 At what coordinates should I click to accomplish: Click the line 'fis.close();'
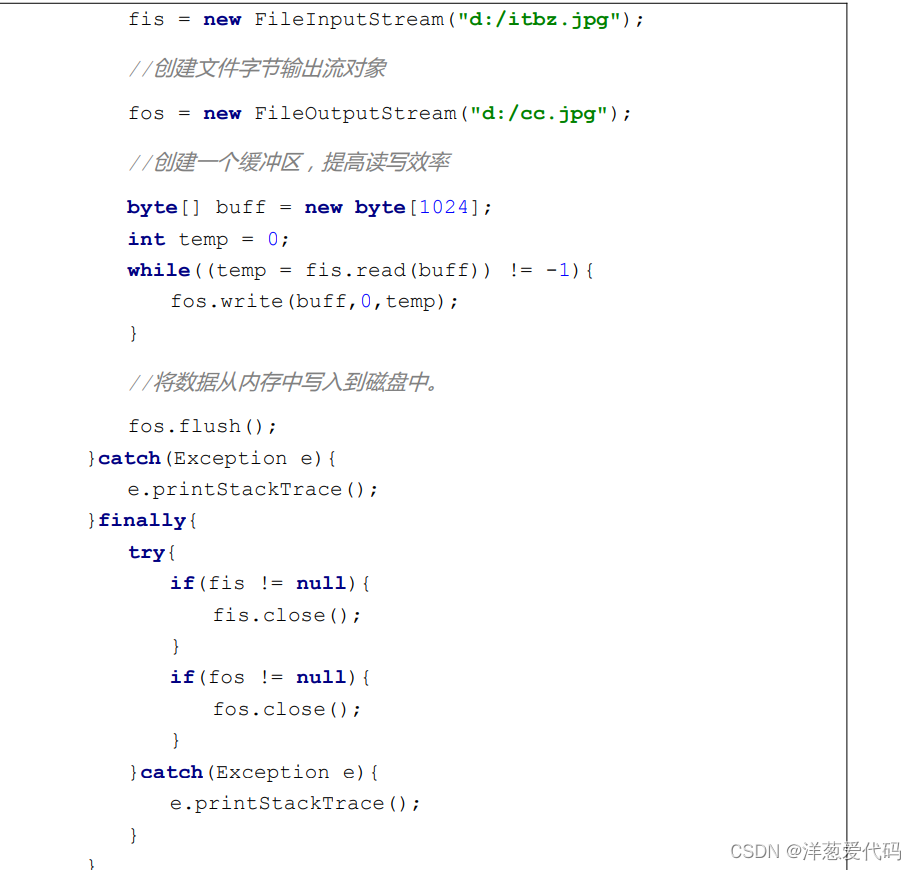(x=287, y=615)
